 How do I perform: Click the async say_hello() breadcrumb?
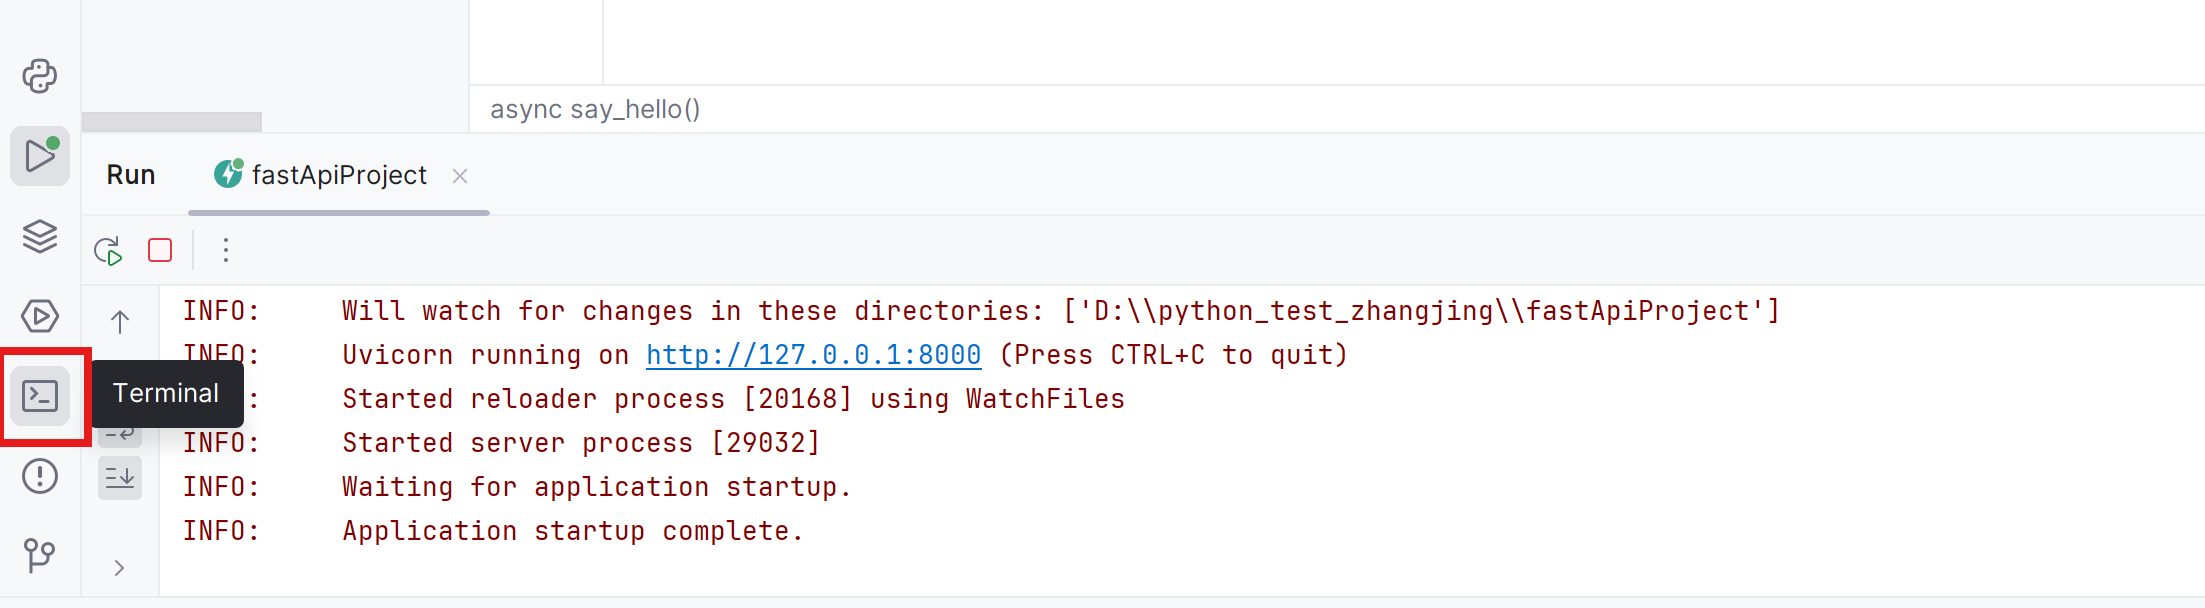point(595,109)
